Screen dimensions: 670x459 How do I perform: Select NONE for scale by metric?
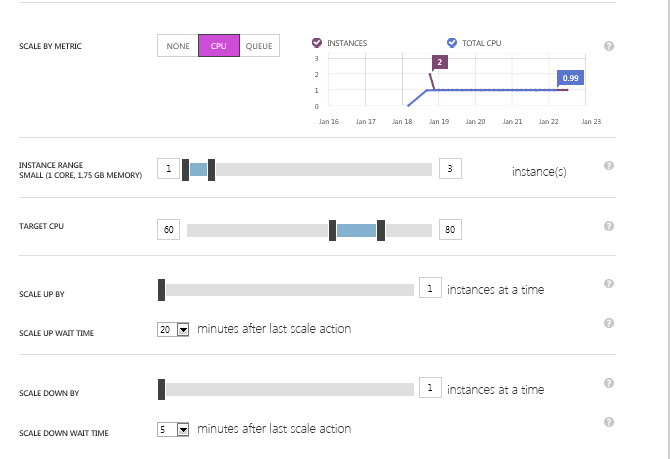tap(178, 46)
